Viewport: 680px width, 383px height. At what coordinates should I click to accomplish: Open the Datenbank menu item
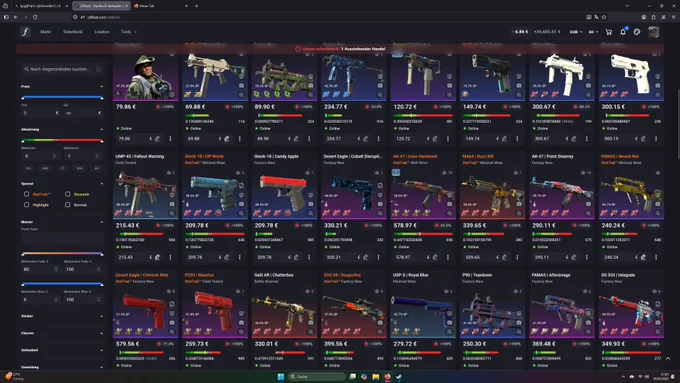(73, 32)
